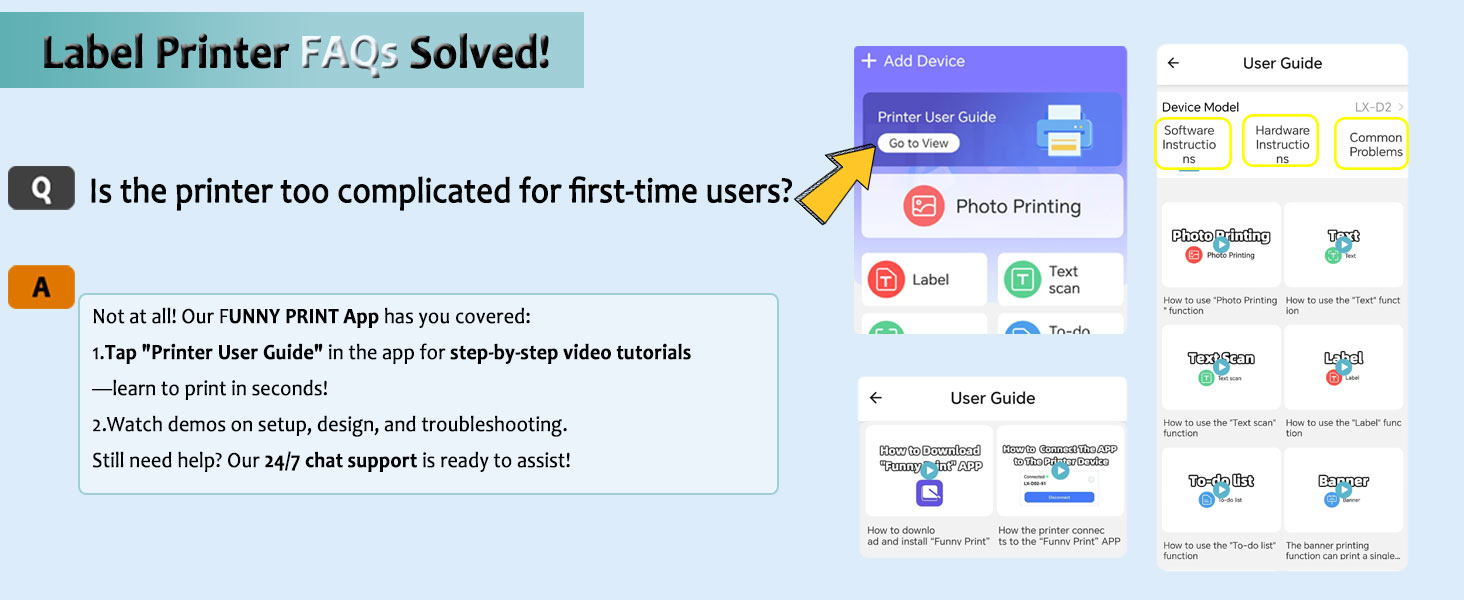Screen dimensions: 1464x600
Task: Select 'How to use the "Label" function' caption
Action: [x=1343, y=428]
